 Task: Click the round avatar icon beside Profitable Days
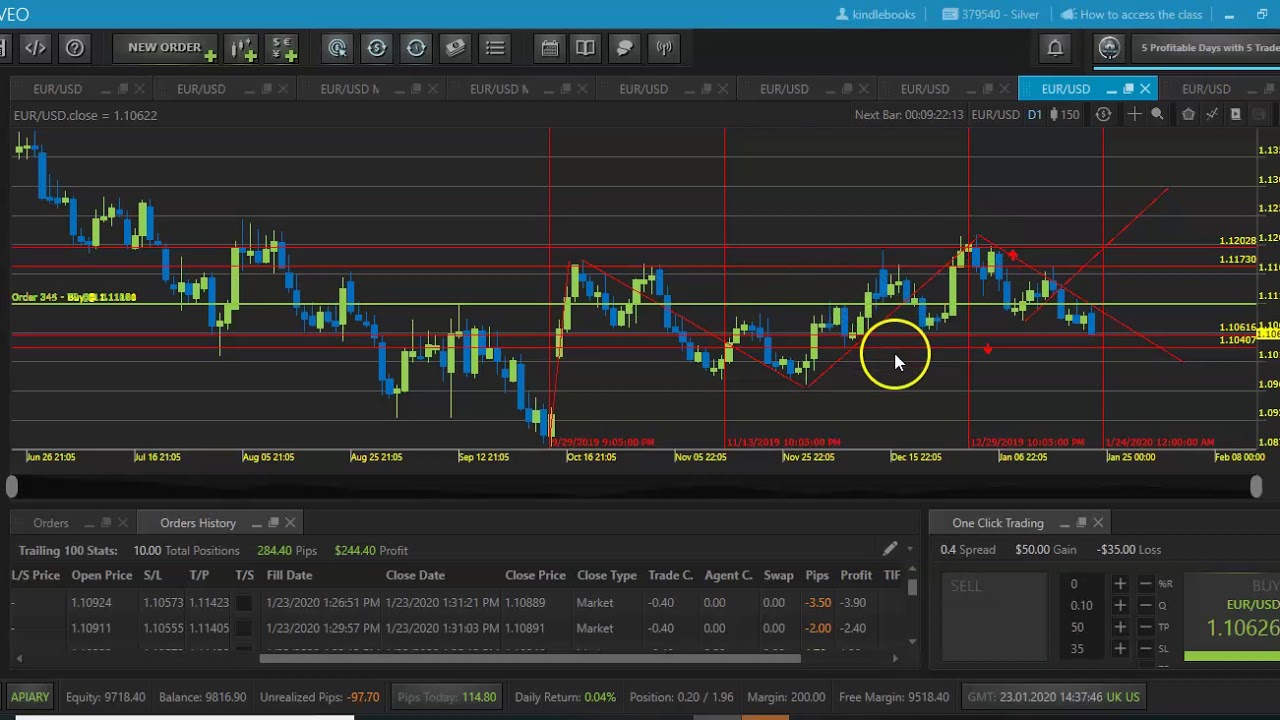pyautogui.click(x=1109, y=48)
